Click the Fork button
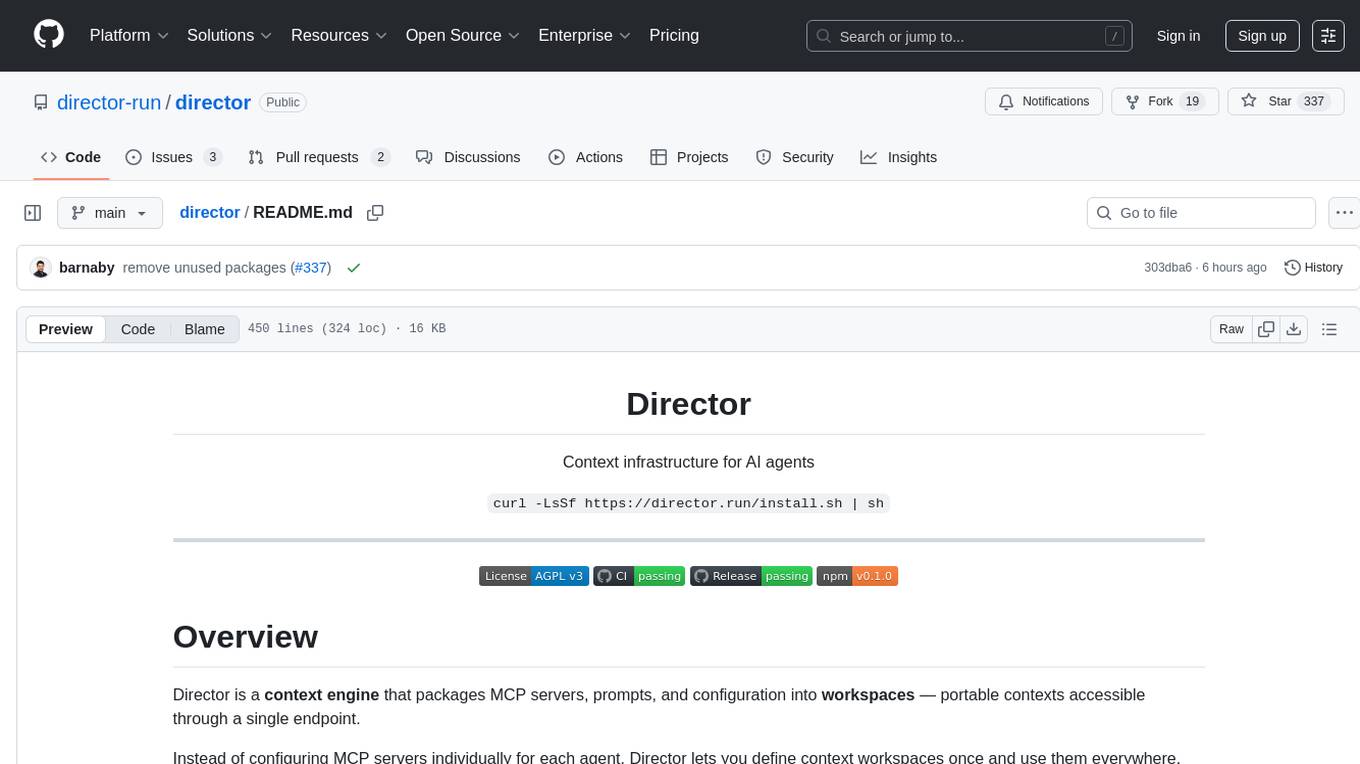1360x764 pixels. [1165, 102]
